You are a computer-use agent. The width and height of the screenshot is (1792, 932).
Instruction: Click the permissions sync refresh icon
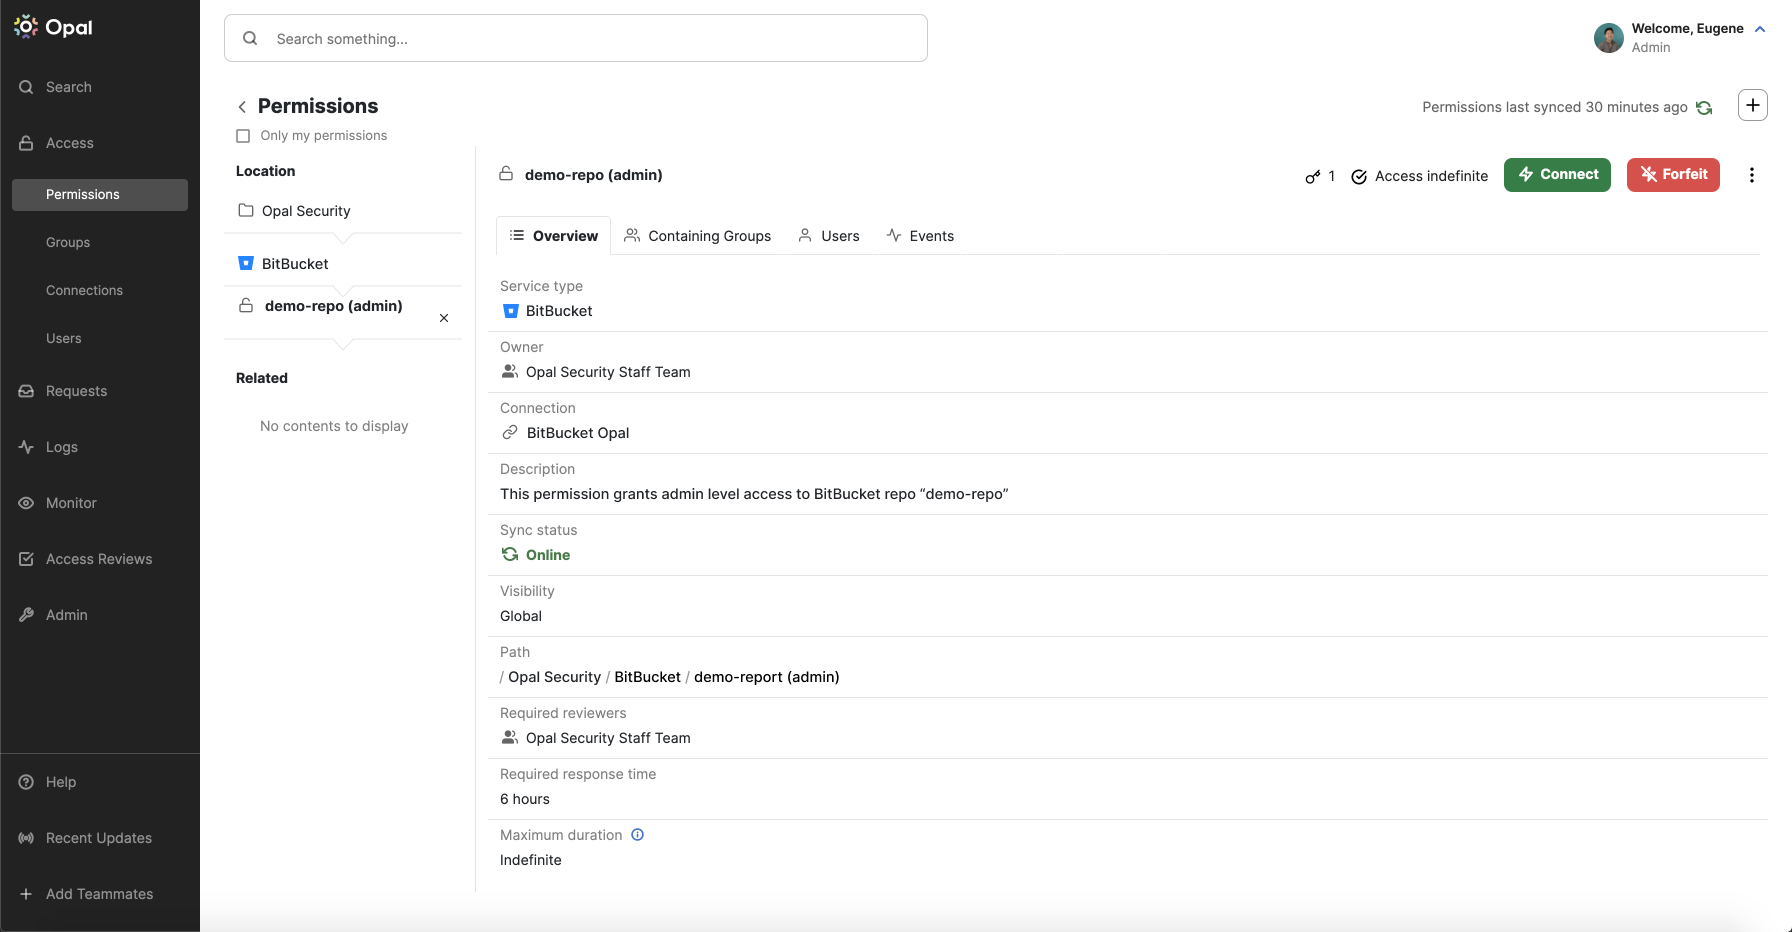[x=1704, y=107]
